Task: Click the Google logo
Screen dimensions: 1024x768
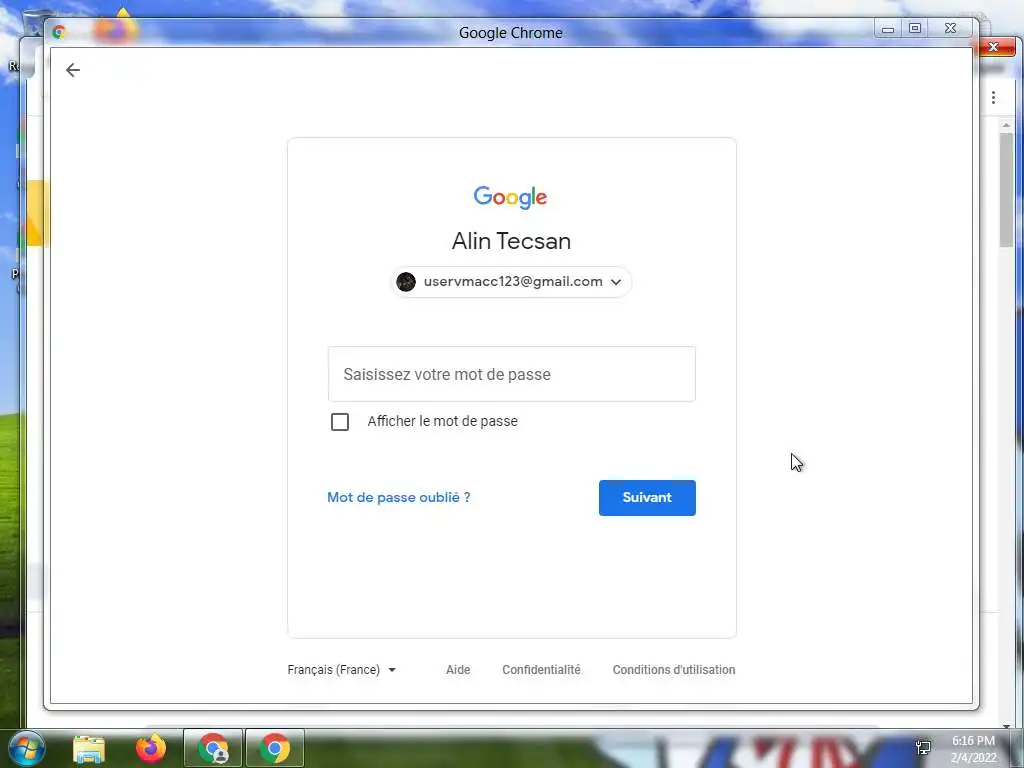Action: tap(511, 197)
